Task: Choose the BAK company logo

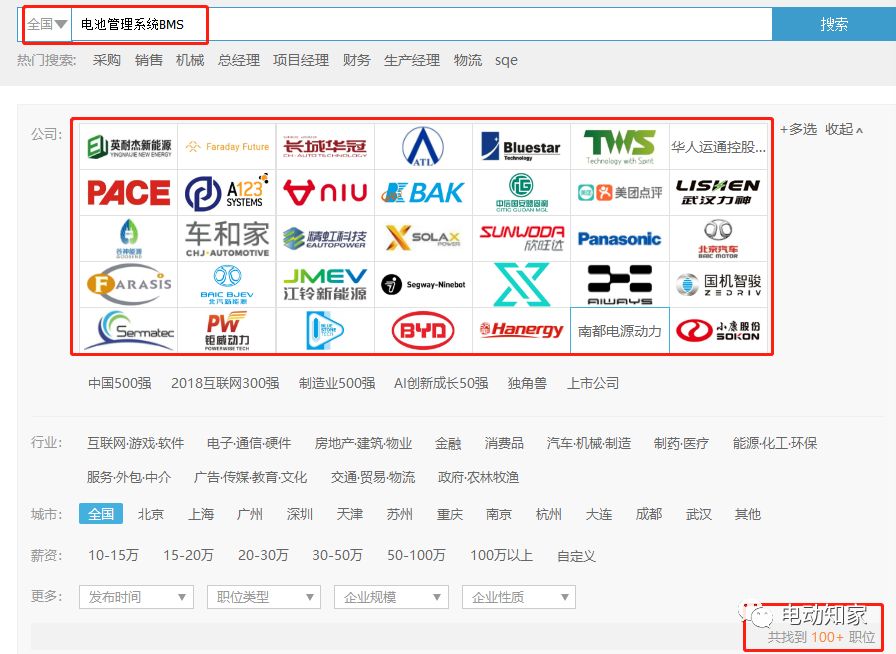Action: (x=423, y=193)
